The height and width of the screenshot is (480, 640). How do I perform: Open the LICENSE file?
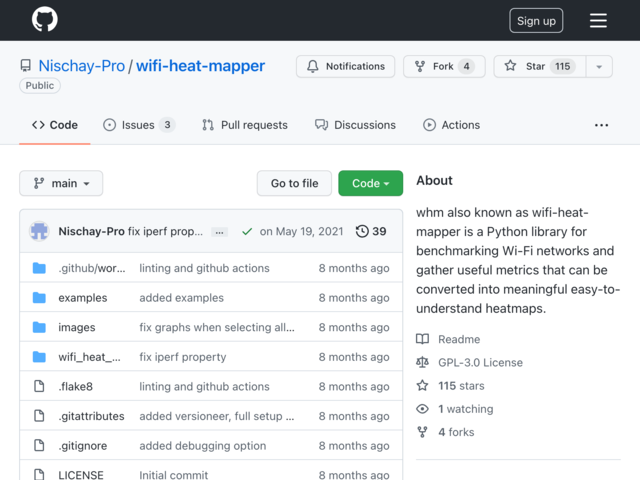coord(81,475)
